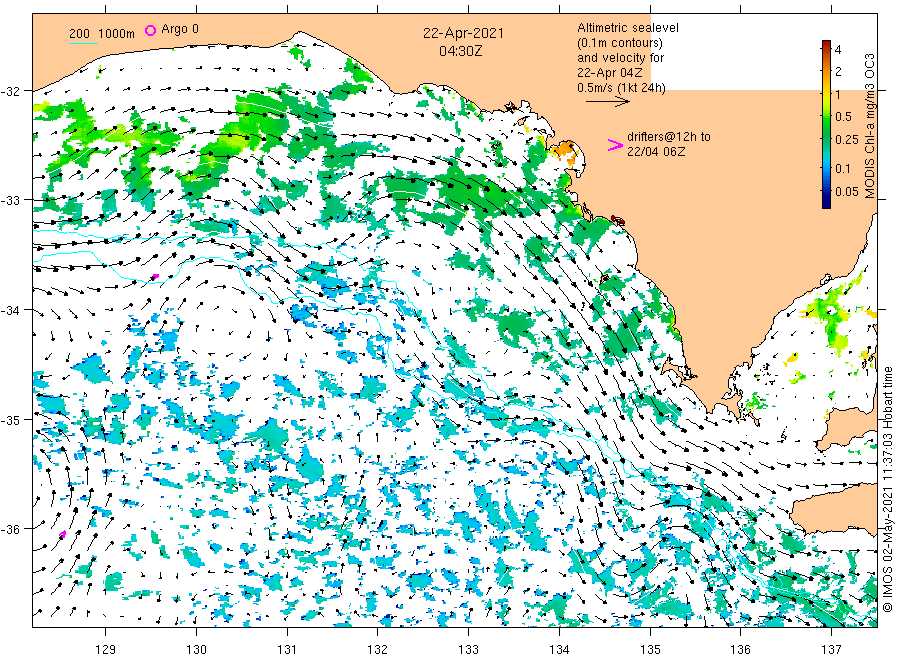Click the 'Argo 0' legend label
Viewport: 900px width, 660px height.
click(x=180, y=29)
